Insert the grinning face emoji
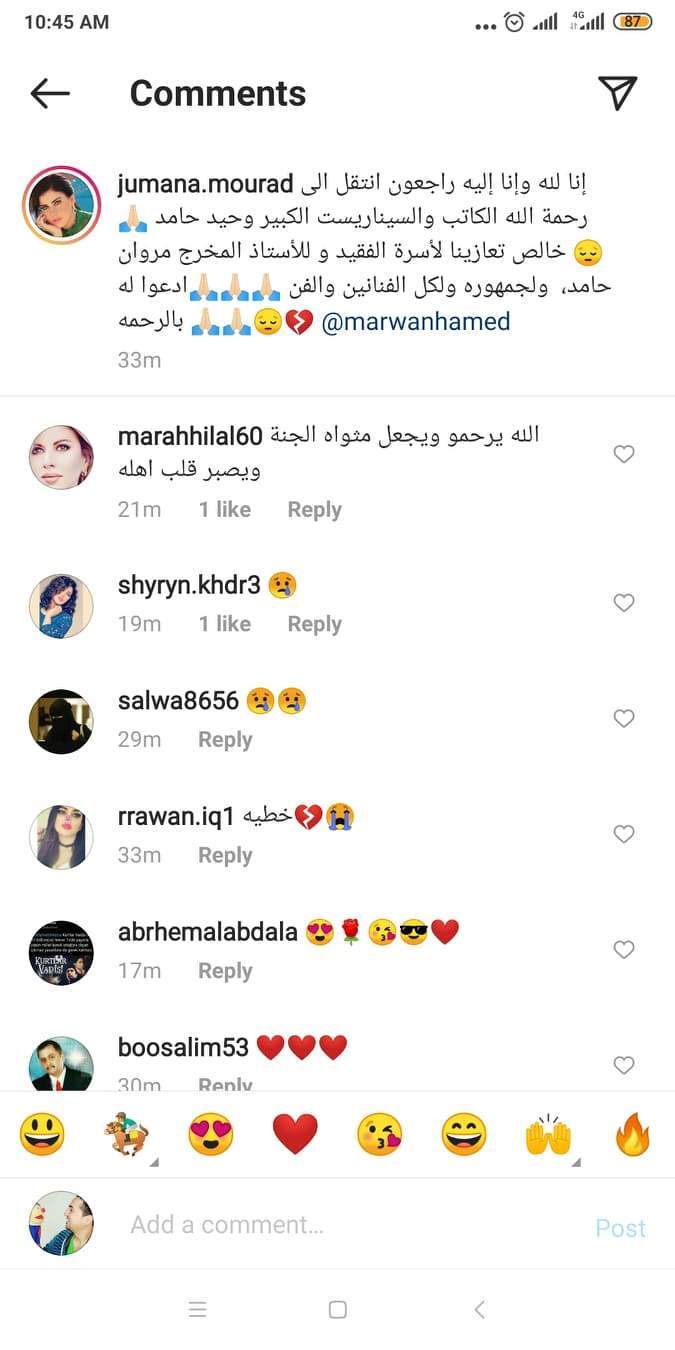The image size is (675, 1350). coord(42,1135)
